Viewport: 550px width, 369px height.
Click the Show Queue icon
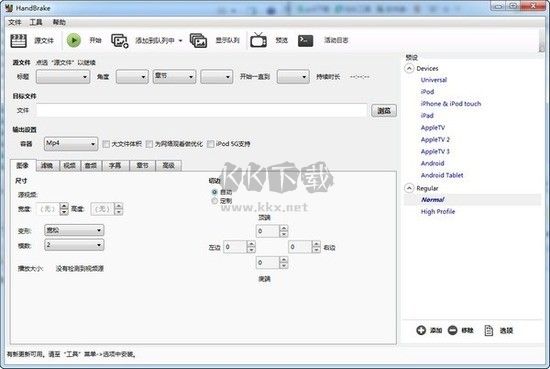click(198, 41)
